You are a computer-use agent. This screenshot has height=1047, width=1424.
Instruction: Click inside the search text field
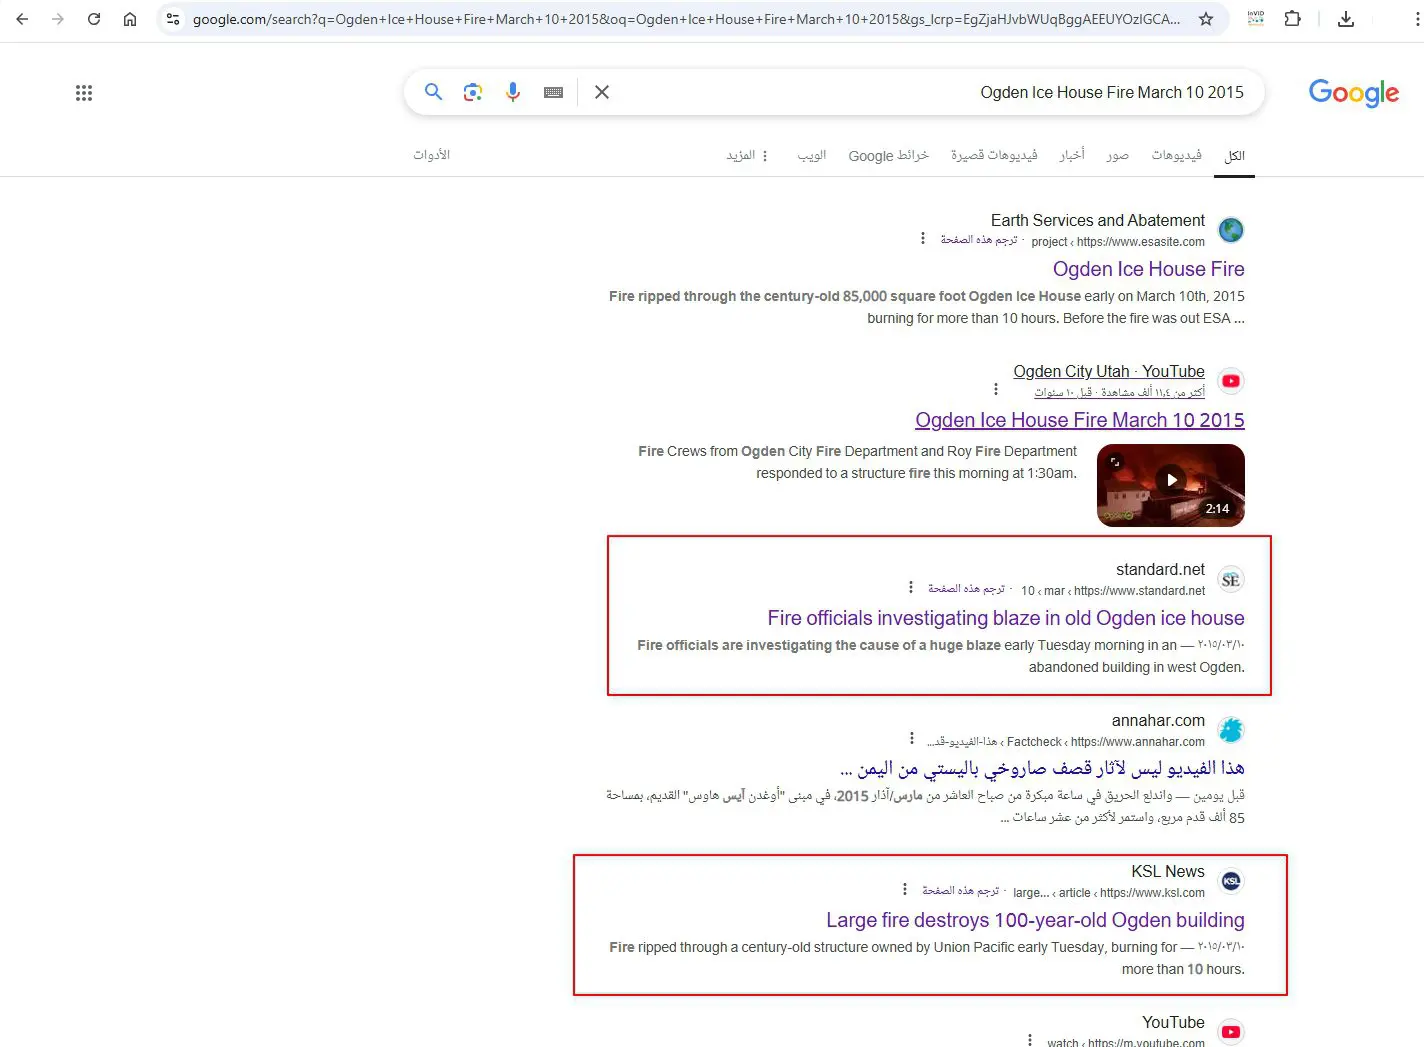930,92
